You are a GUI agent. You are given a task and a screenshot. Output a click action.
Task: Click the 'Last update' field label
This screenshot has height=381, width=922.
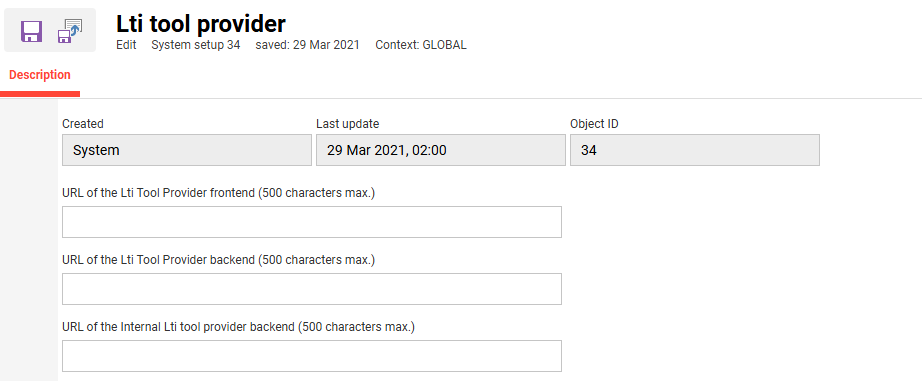348,124
